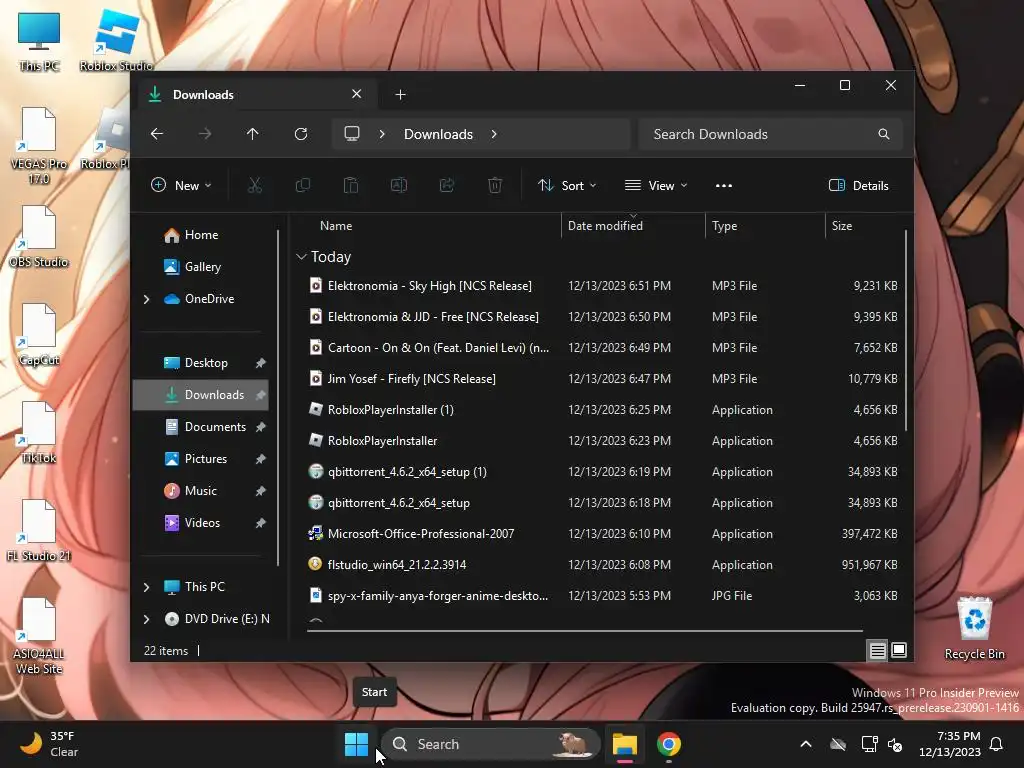Screen dimensions: 1024x768
Task: Open the notification bell
Action: (997, 744)
